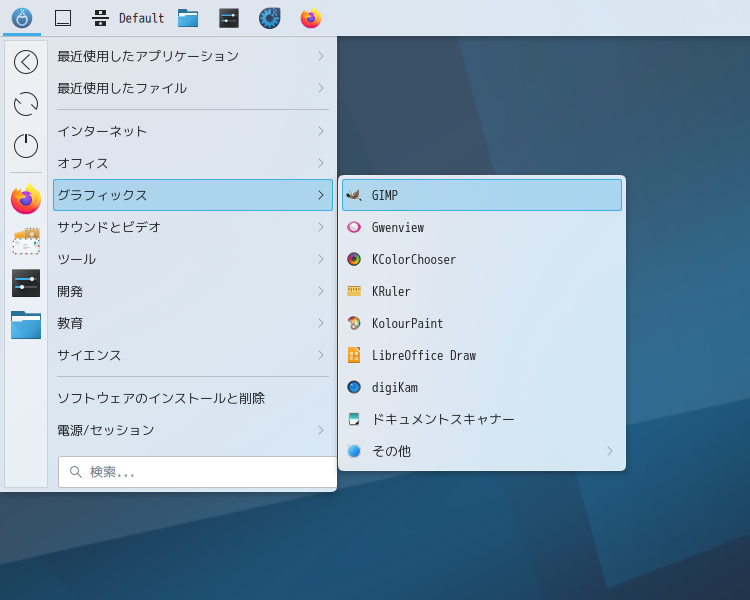This screenshot has height=600, width=750.
Task: Open the Default activity switcher
Action: tap(128, 18)
